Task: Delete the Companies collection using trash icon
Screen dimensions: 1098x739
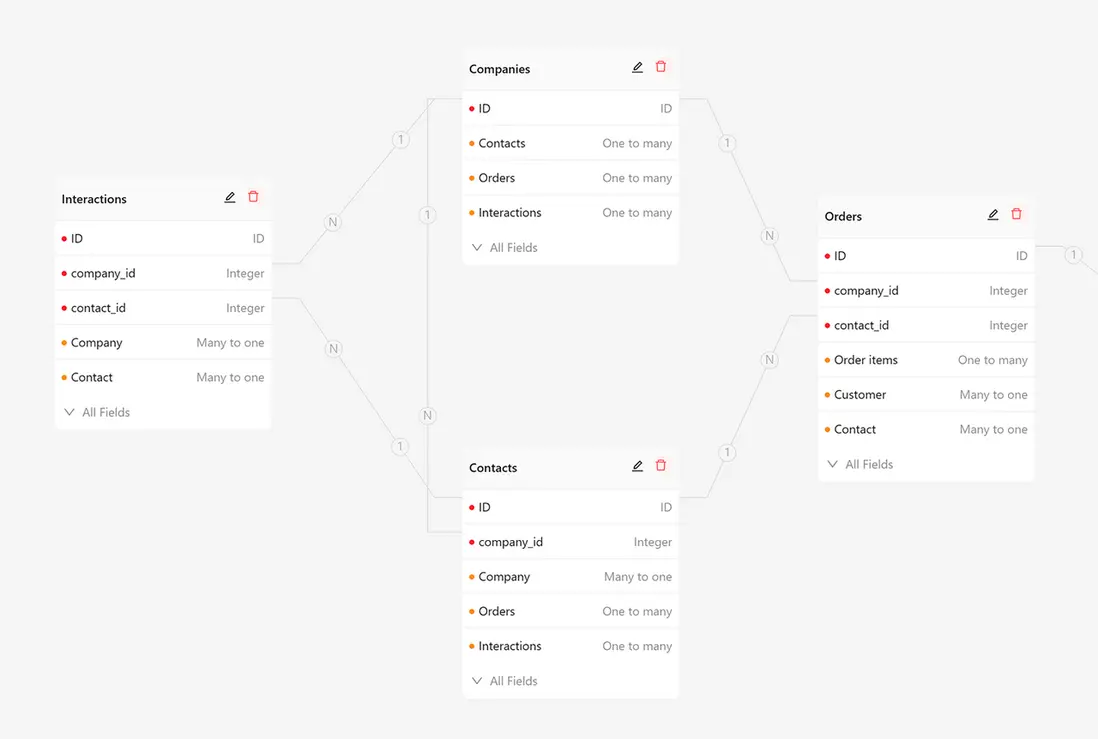Action: click(660, 66)
